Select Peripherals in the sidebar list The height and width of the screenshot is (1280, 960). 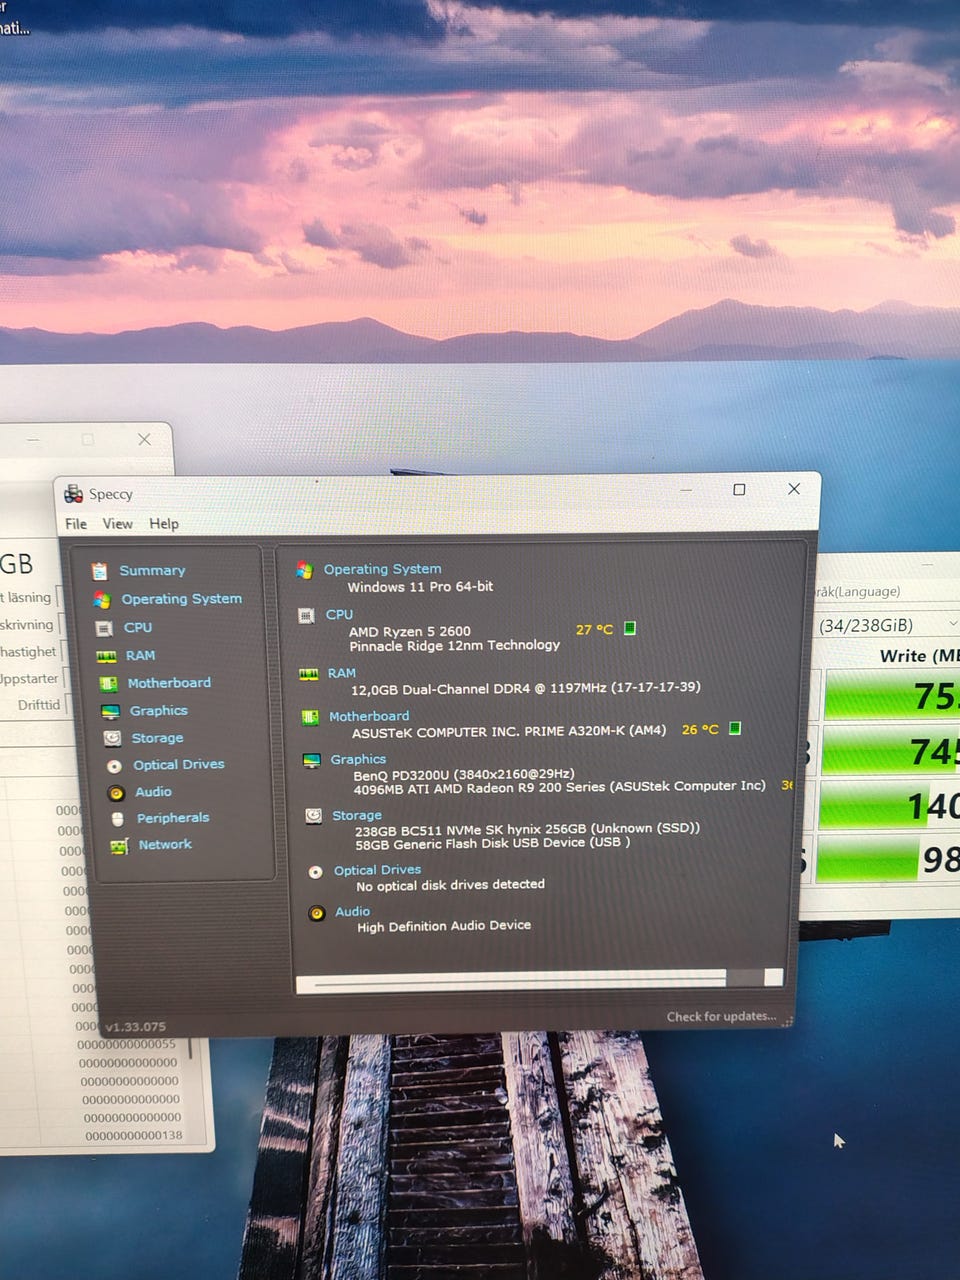click(x=173, y=818)
